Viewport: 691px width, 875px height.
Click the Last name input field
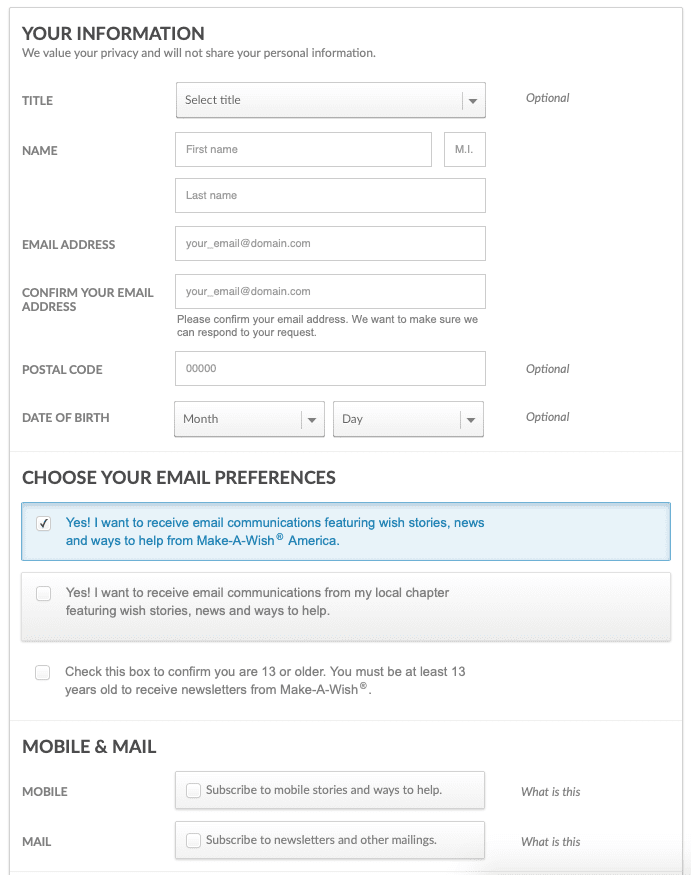[x=330, y=194]
